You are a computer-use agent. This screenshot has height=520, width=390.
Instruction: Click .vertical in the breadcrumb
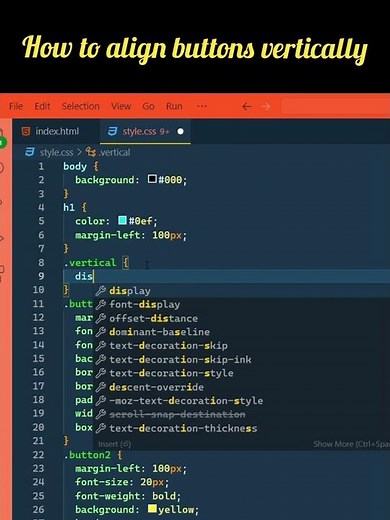[x=114, y=152]
